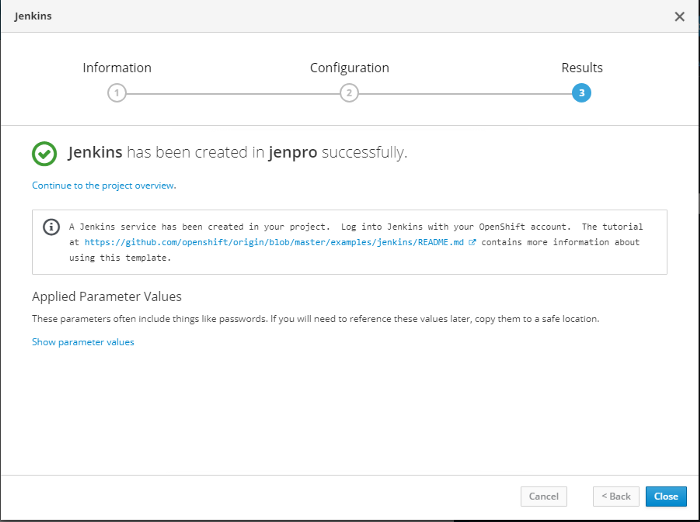The height and width of the screenshot is (522, 700).
Task: Open the GitHub Jenkins README.md link
Action: click(x=274, y=242)
